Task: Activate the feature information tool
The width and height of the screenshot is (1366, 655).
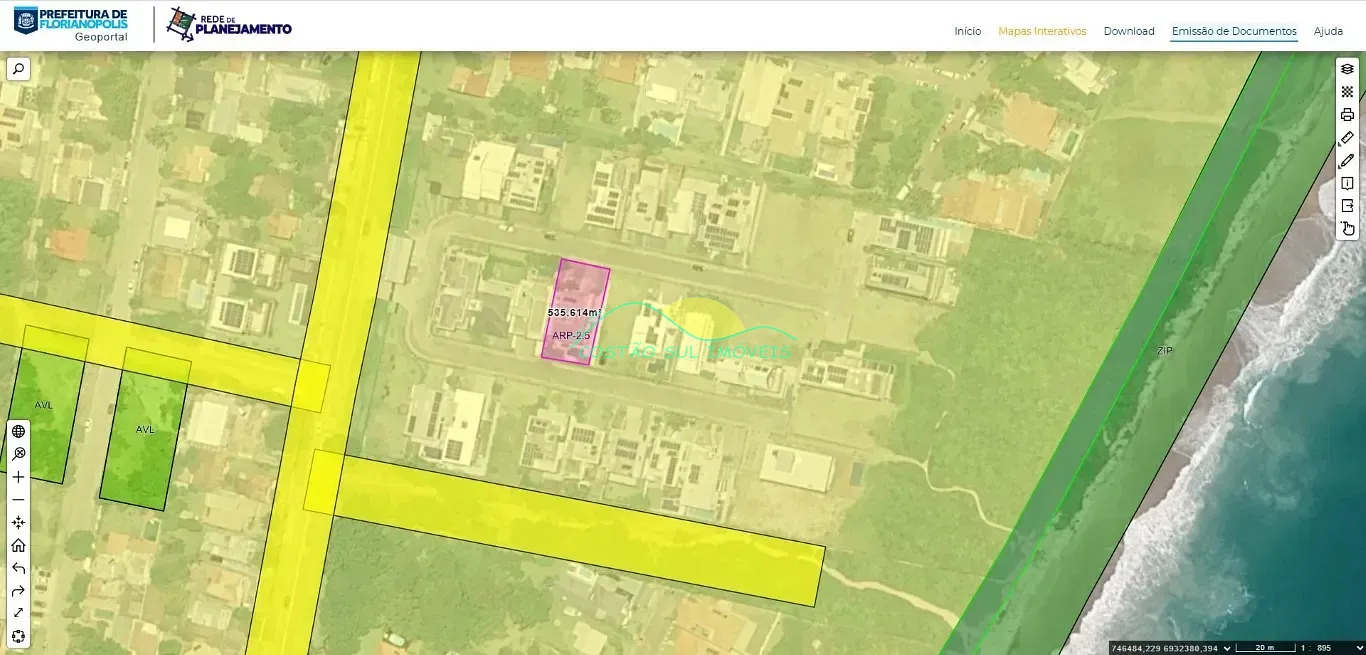Action: click(x=1347, y=183)
